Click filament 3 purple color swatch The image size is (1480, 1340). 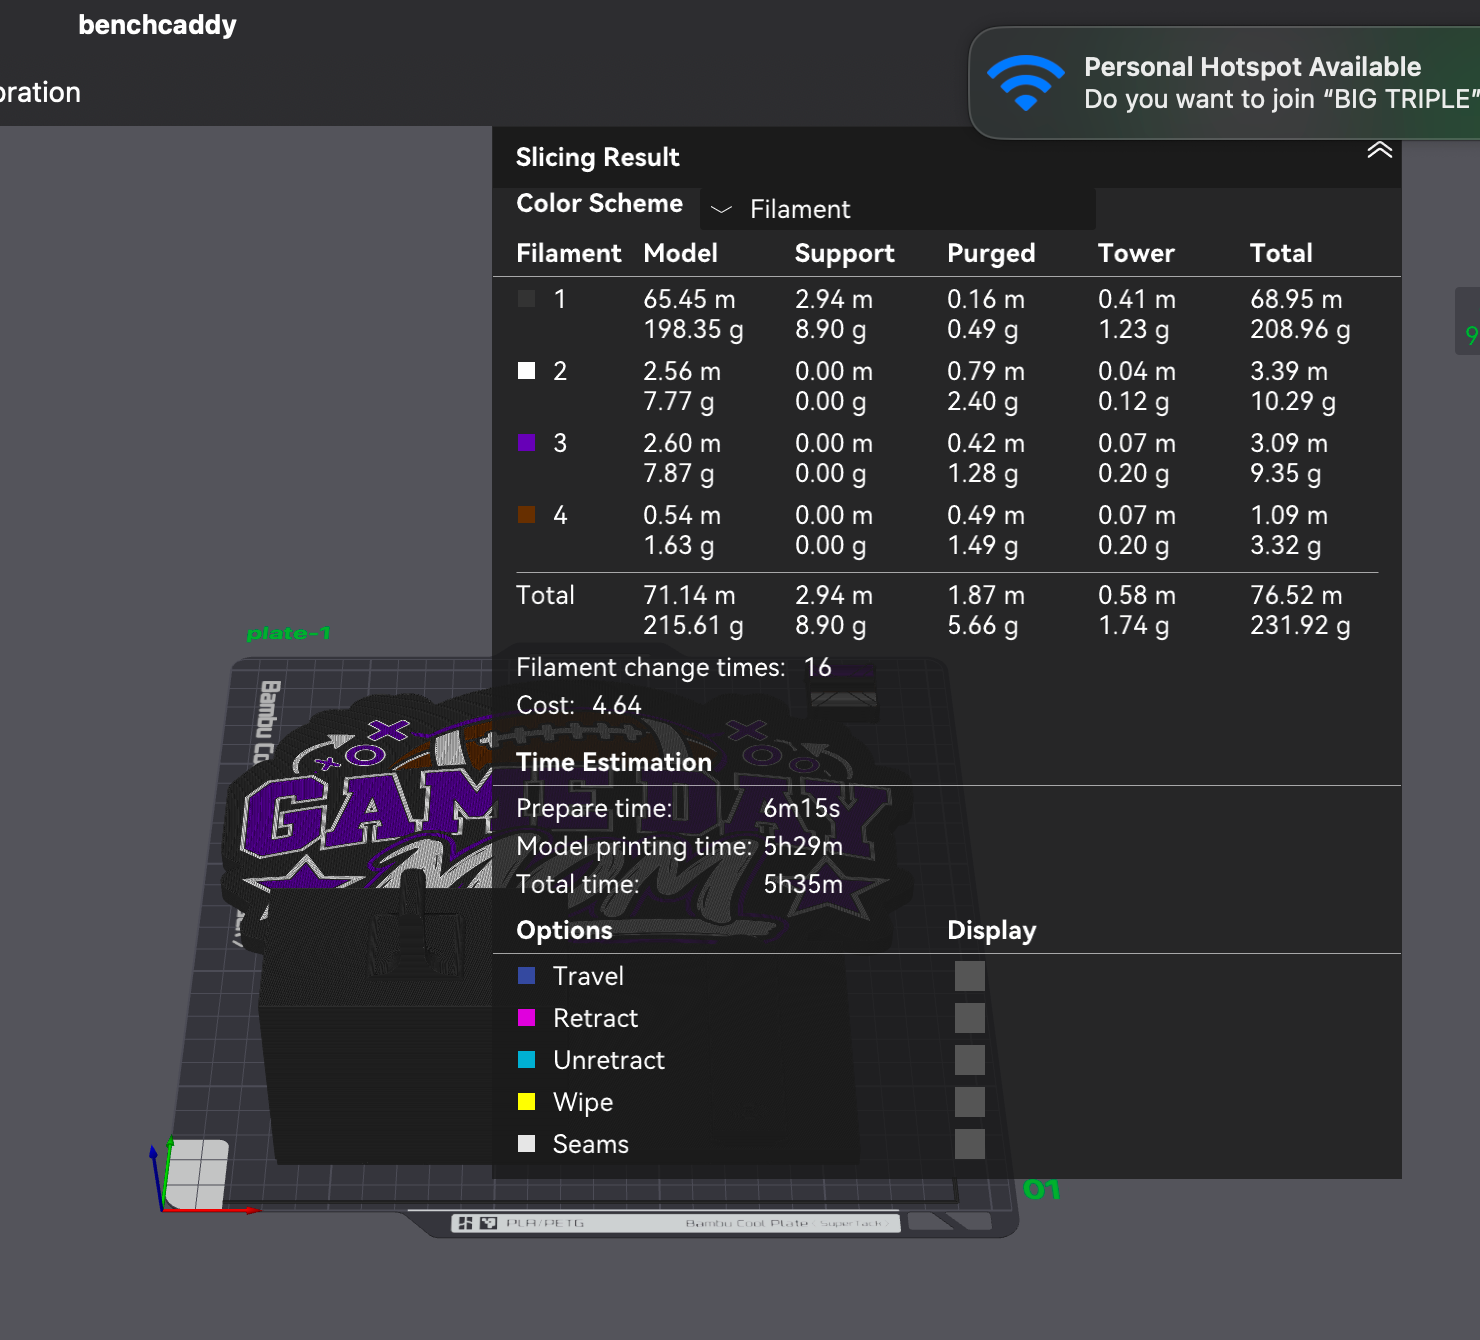[x=526, y=443]
